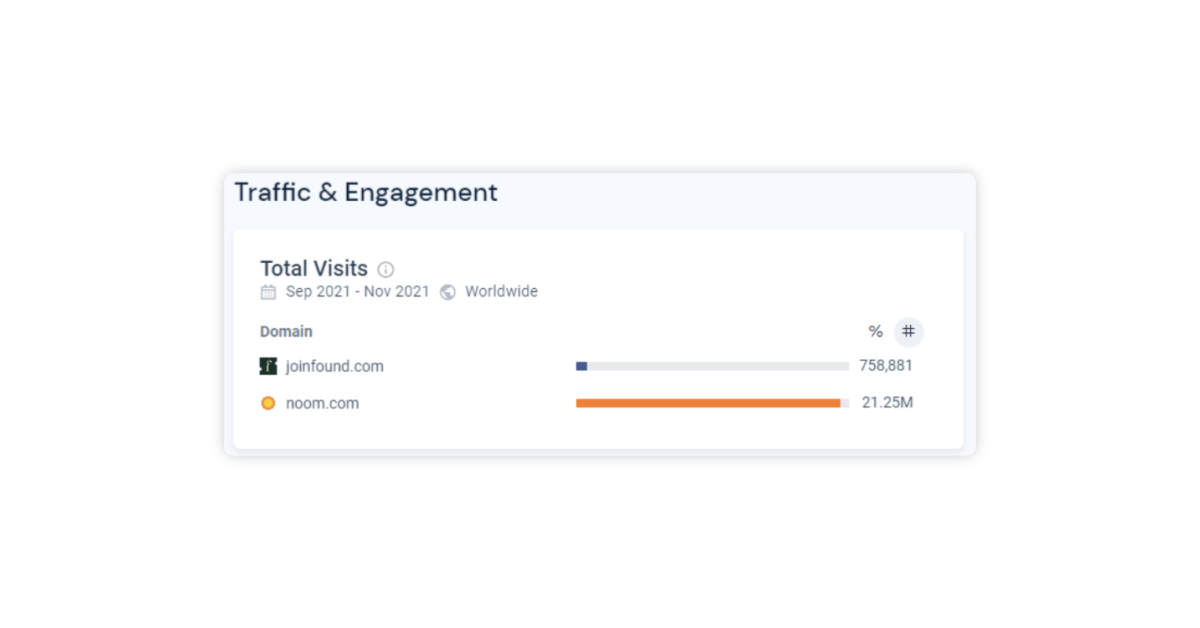Screen dimensions: 1200x628
Task: Select the joinfound.com favicon
Action: click(x=268, y=366)
